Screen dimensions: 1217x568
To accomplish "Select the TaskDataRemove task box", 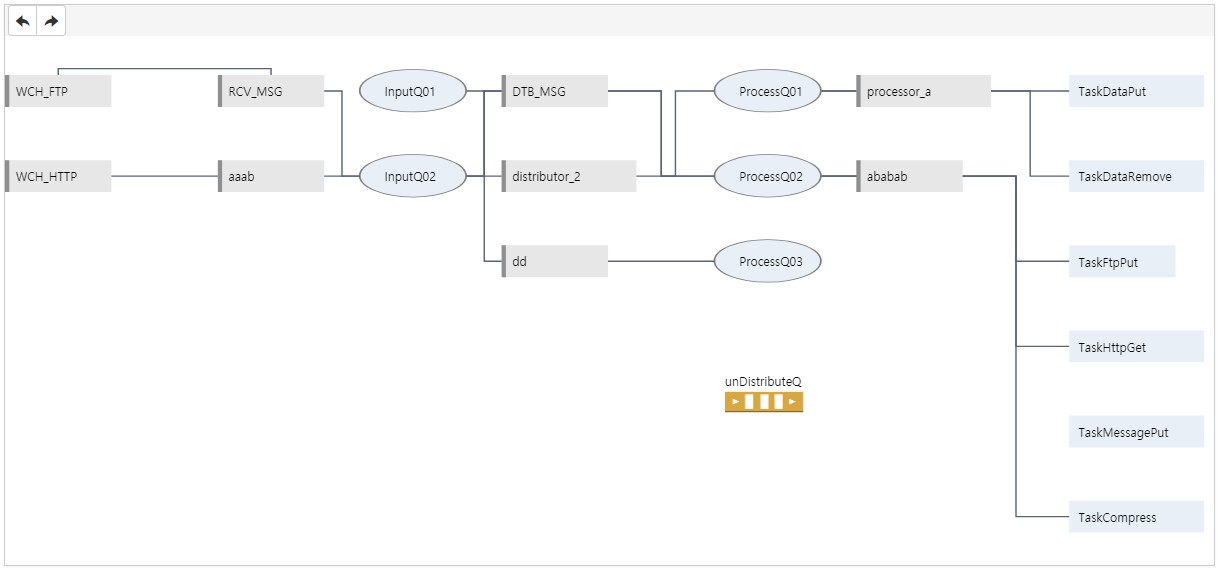I will [1135, 176].
